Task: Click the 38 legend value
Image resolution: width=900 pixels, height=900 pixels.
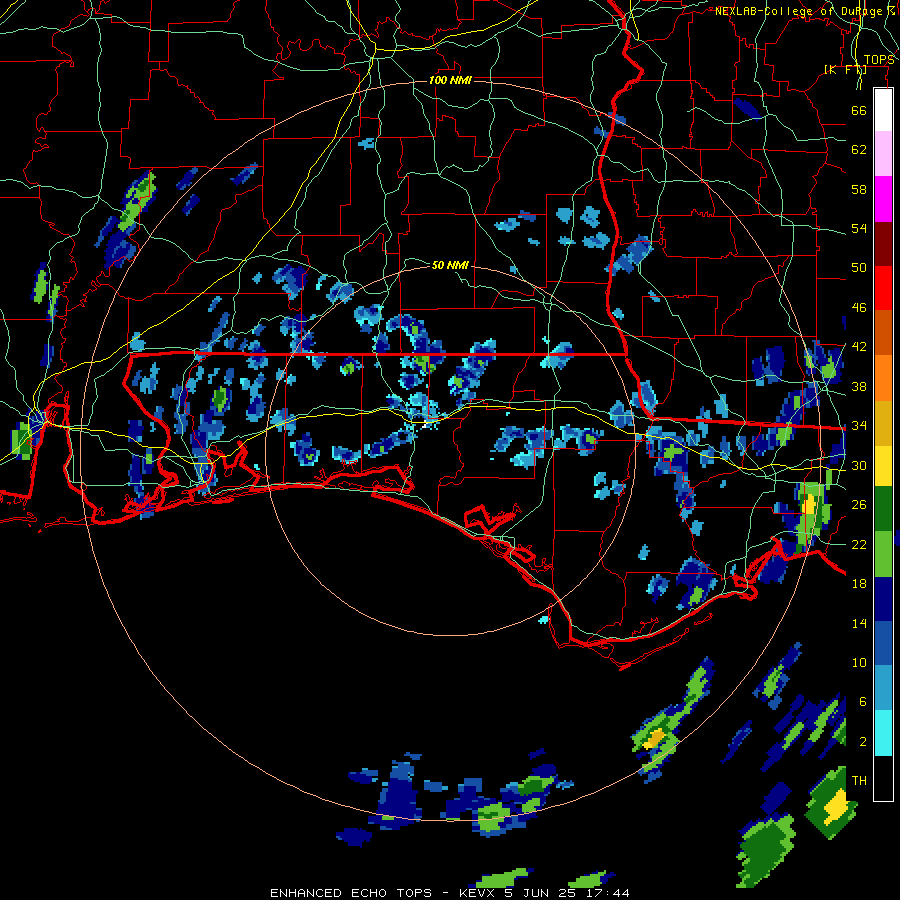Action: point(859,386)
